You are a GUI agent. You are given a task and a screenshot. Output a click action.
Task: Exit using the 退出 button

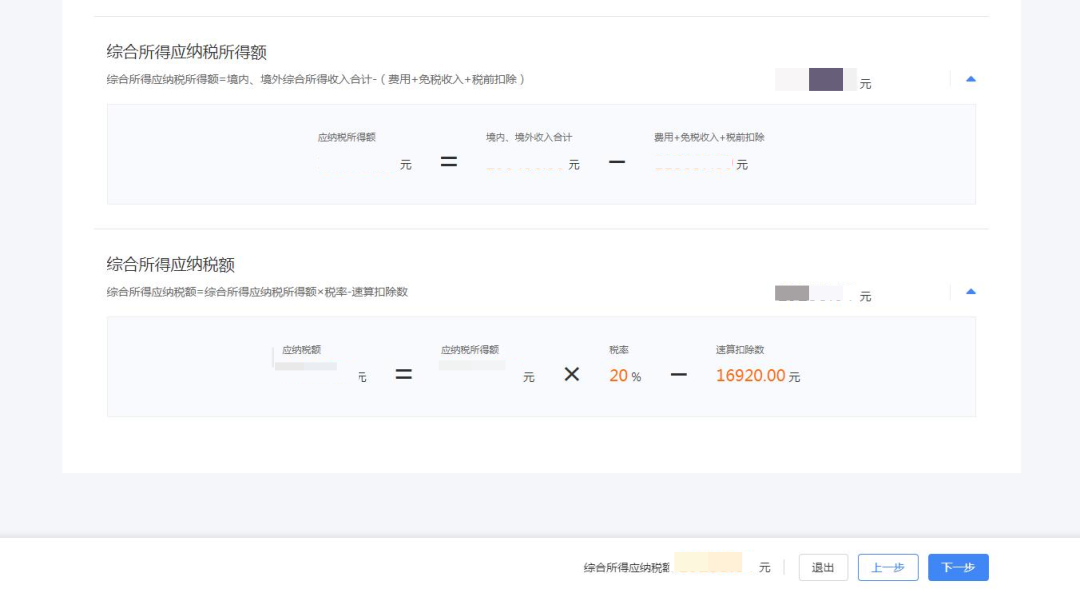(x=823, y=567)
